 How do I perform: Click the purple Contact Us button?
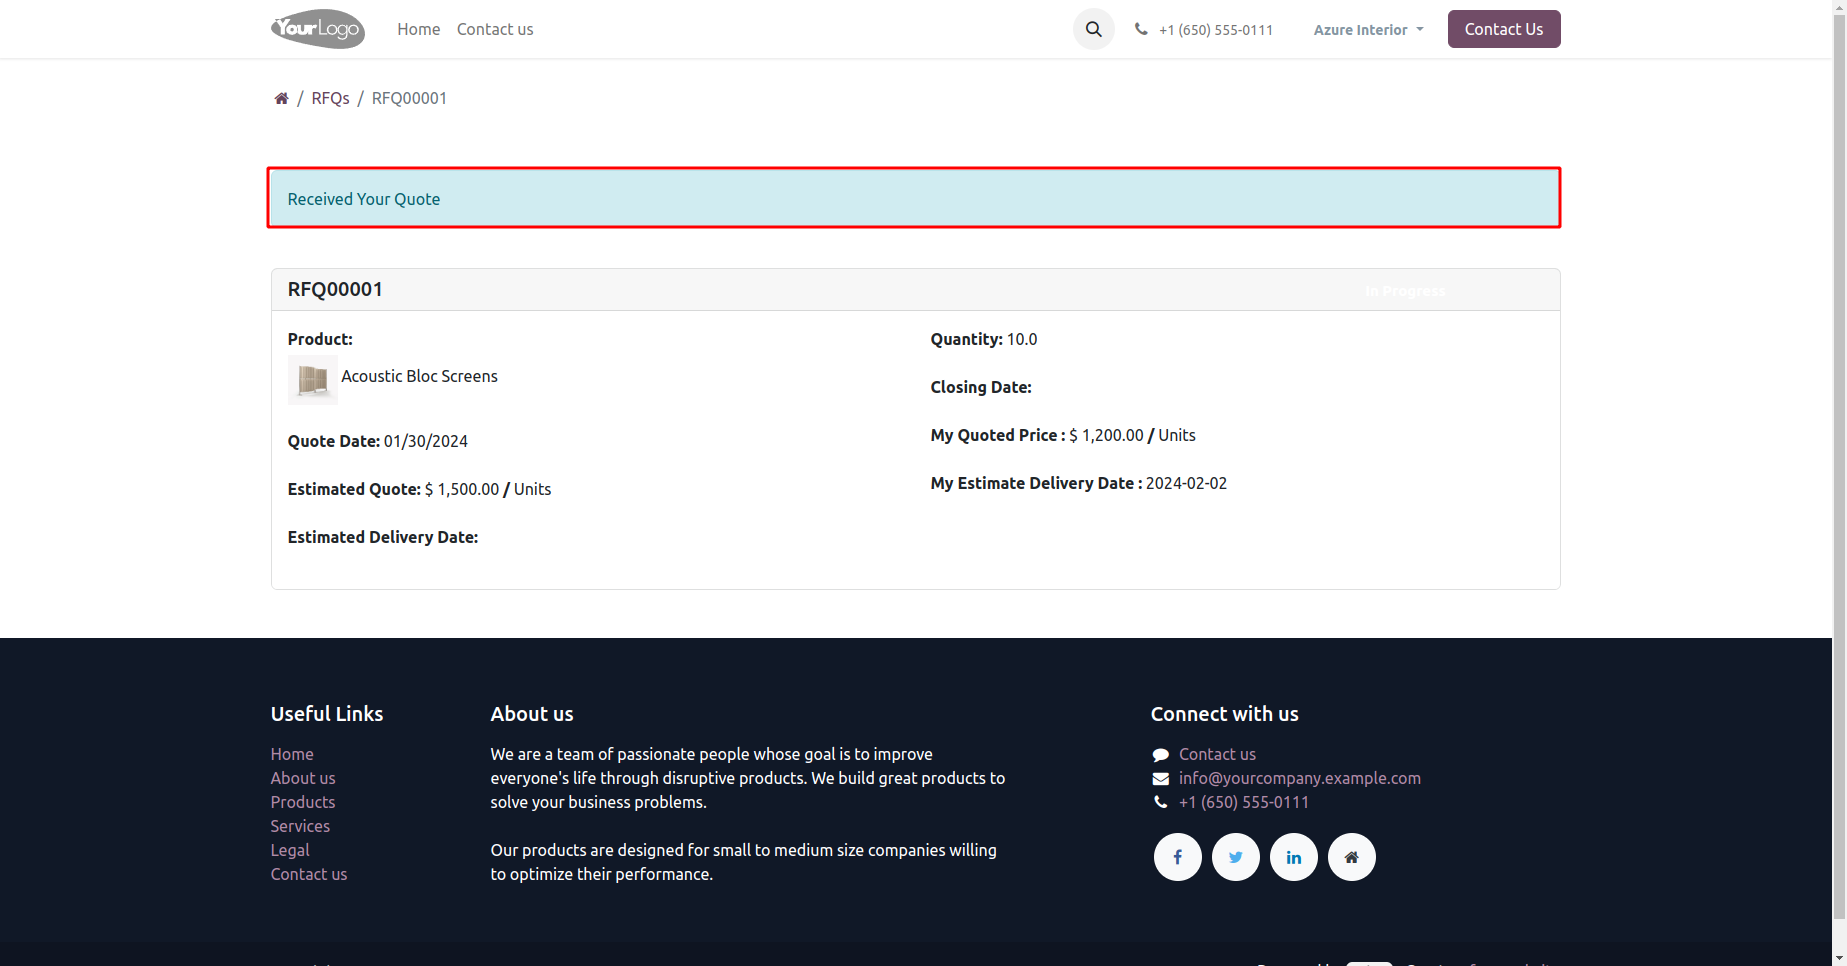point(1504,29)
